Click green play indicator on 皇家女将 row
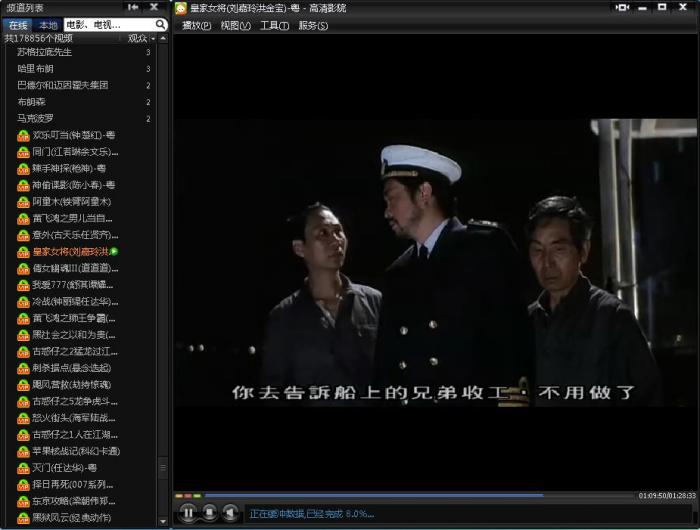The height and width of the screenshot is (530, 700). (114, 251)
